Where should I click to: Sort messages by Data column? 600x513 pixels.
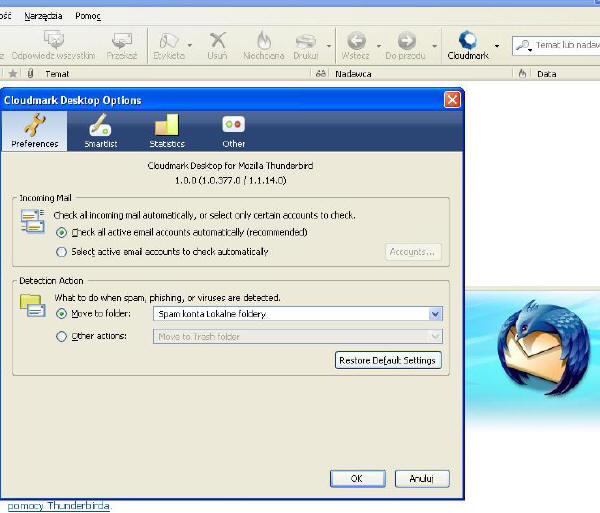pos(546,74)
